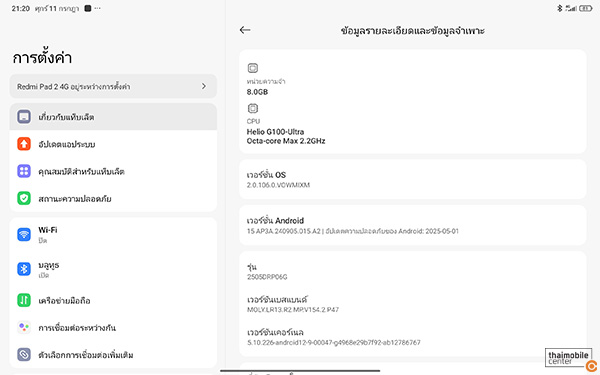Click the purple tablet features grid icon
This screenshot has width=600, height=375.
coord(24,171)
